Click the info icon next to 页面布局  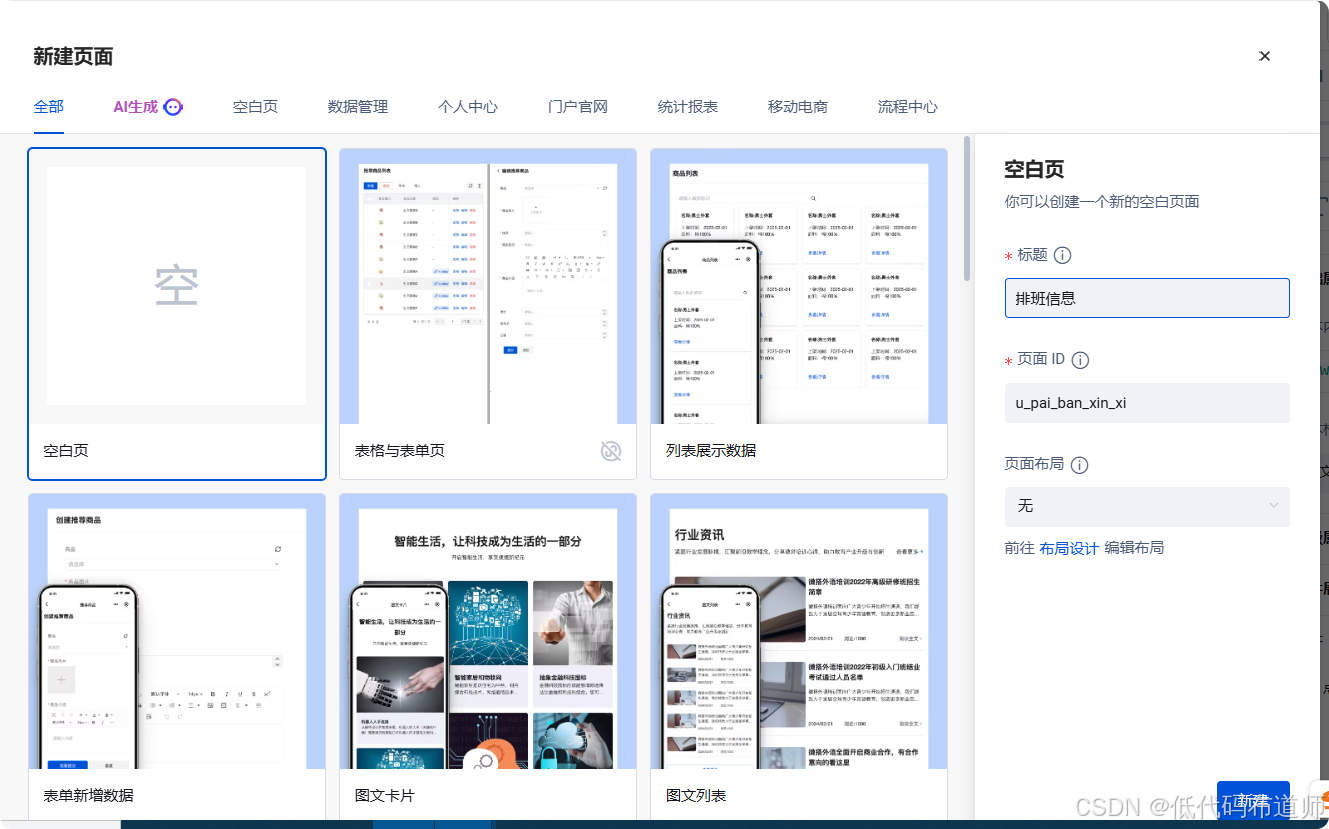[x=1082, y=464]
